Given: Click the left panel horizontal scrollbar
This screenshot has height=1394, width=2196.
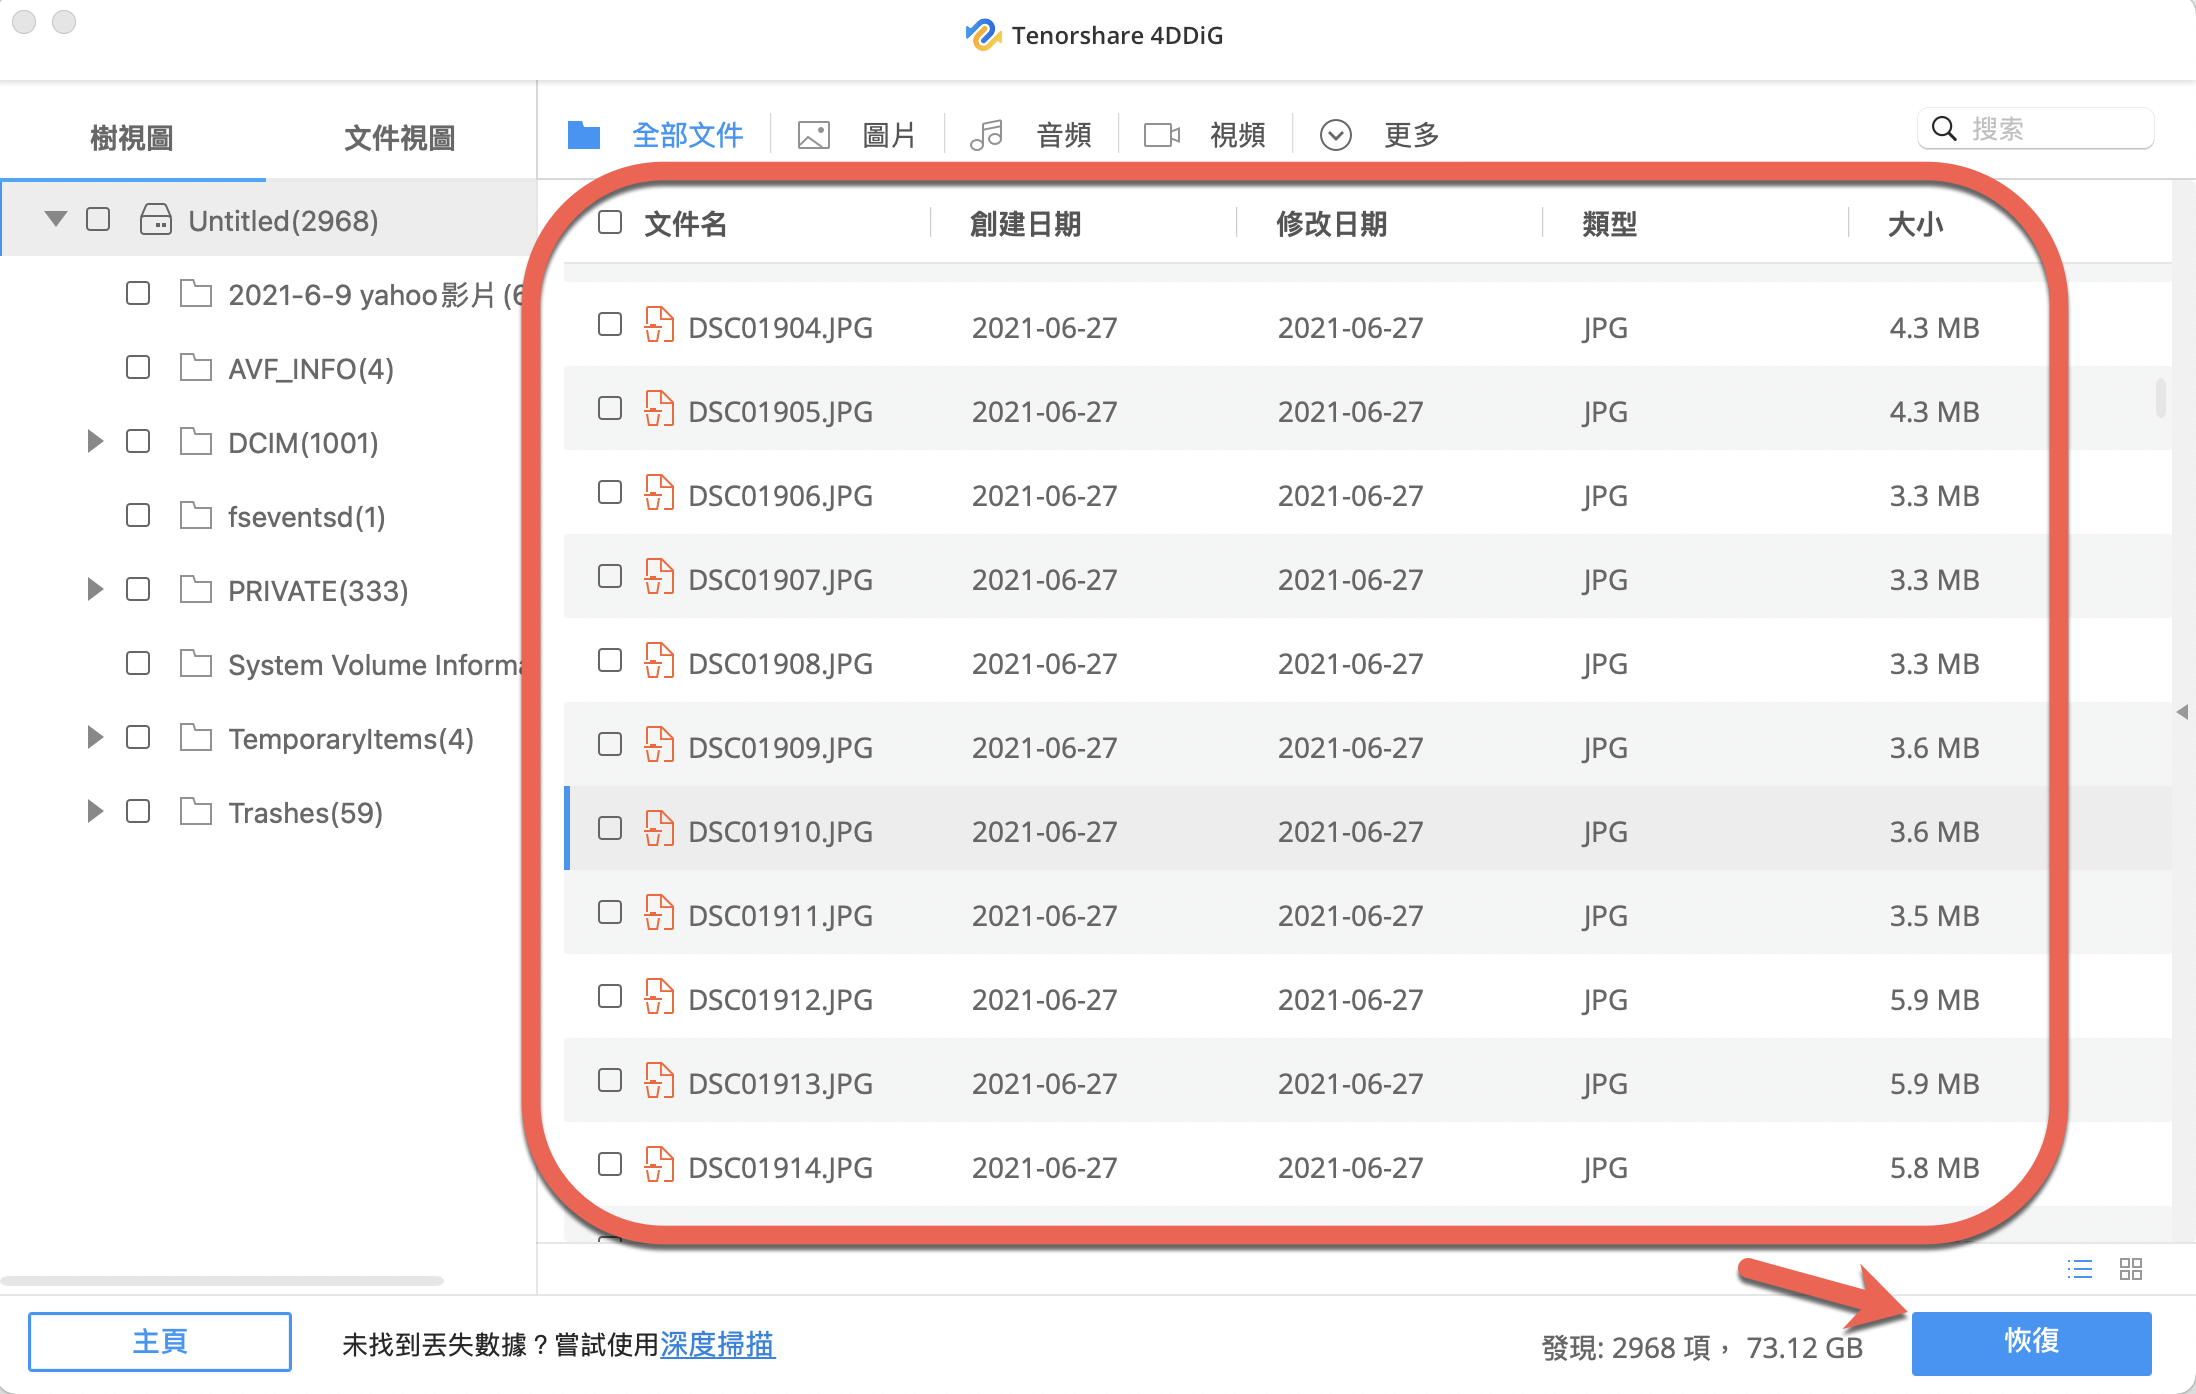Looking at the screenshot, I should tap(222, 1280).
